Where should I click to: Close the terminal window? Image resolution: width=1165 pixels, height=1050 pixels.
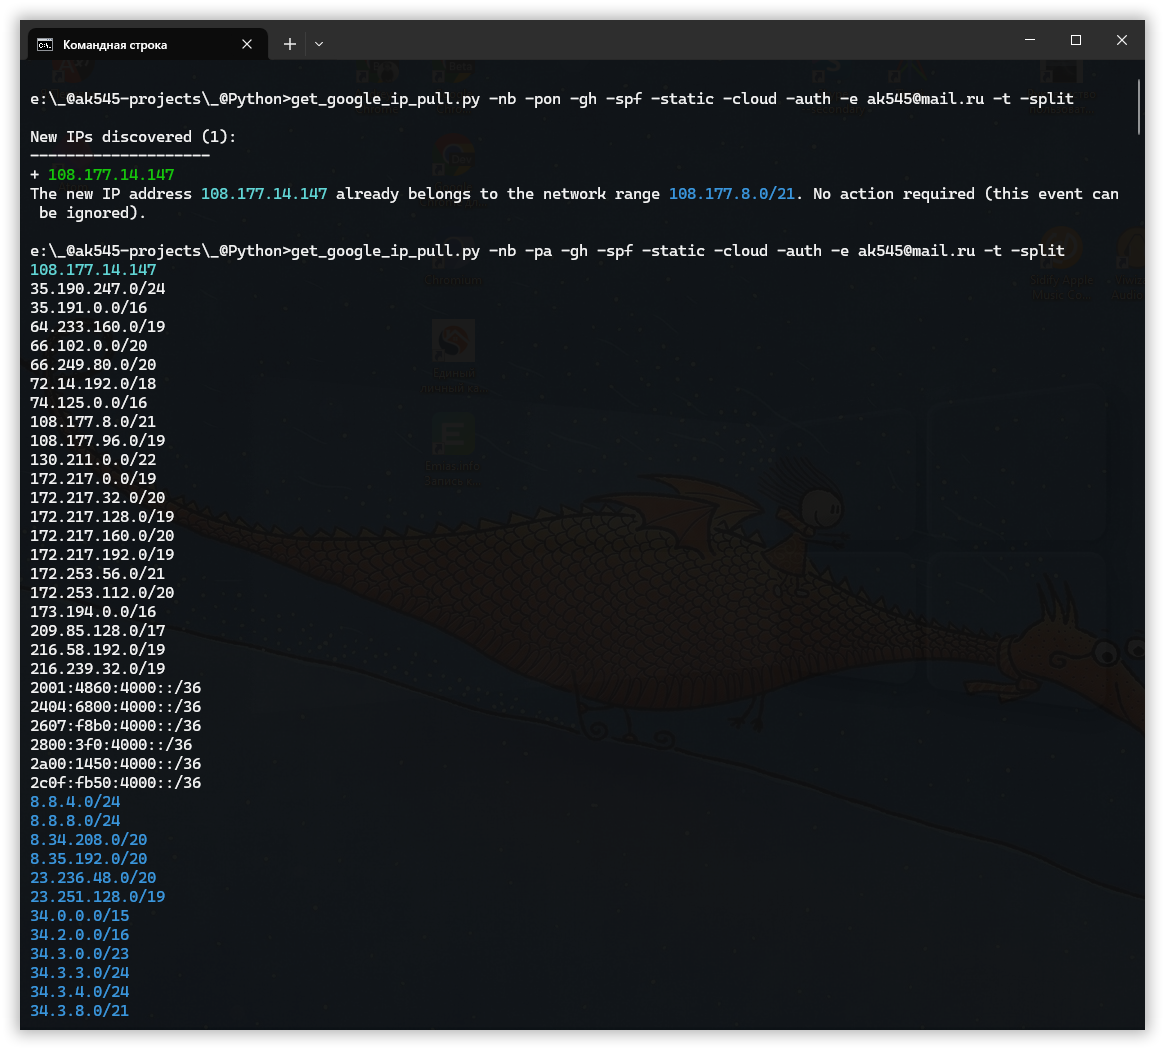(x=1122, y=40)
